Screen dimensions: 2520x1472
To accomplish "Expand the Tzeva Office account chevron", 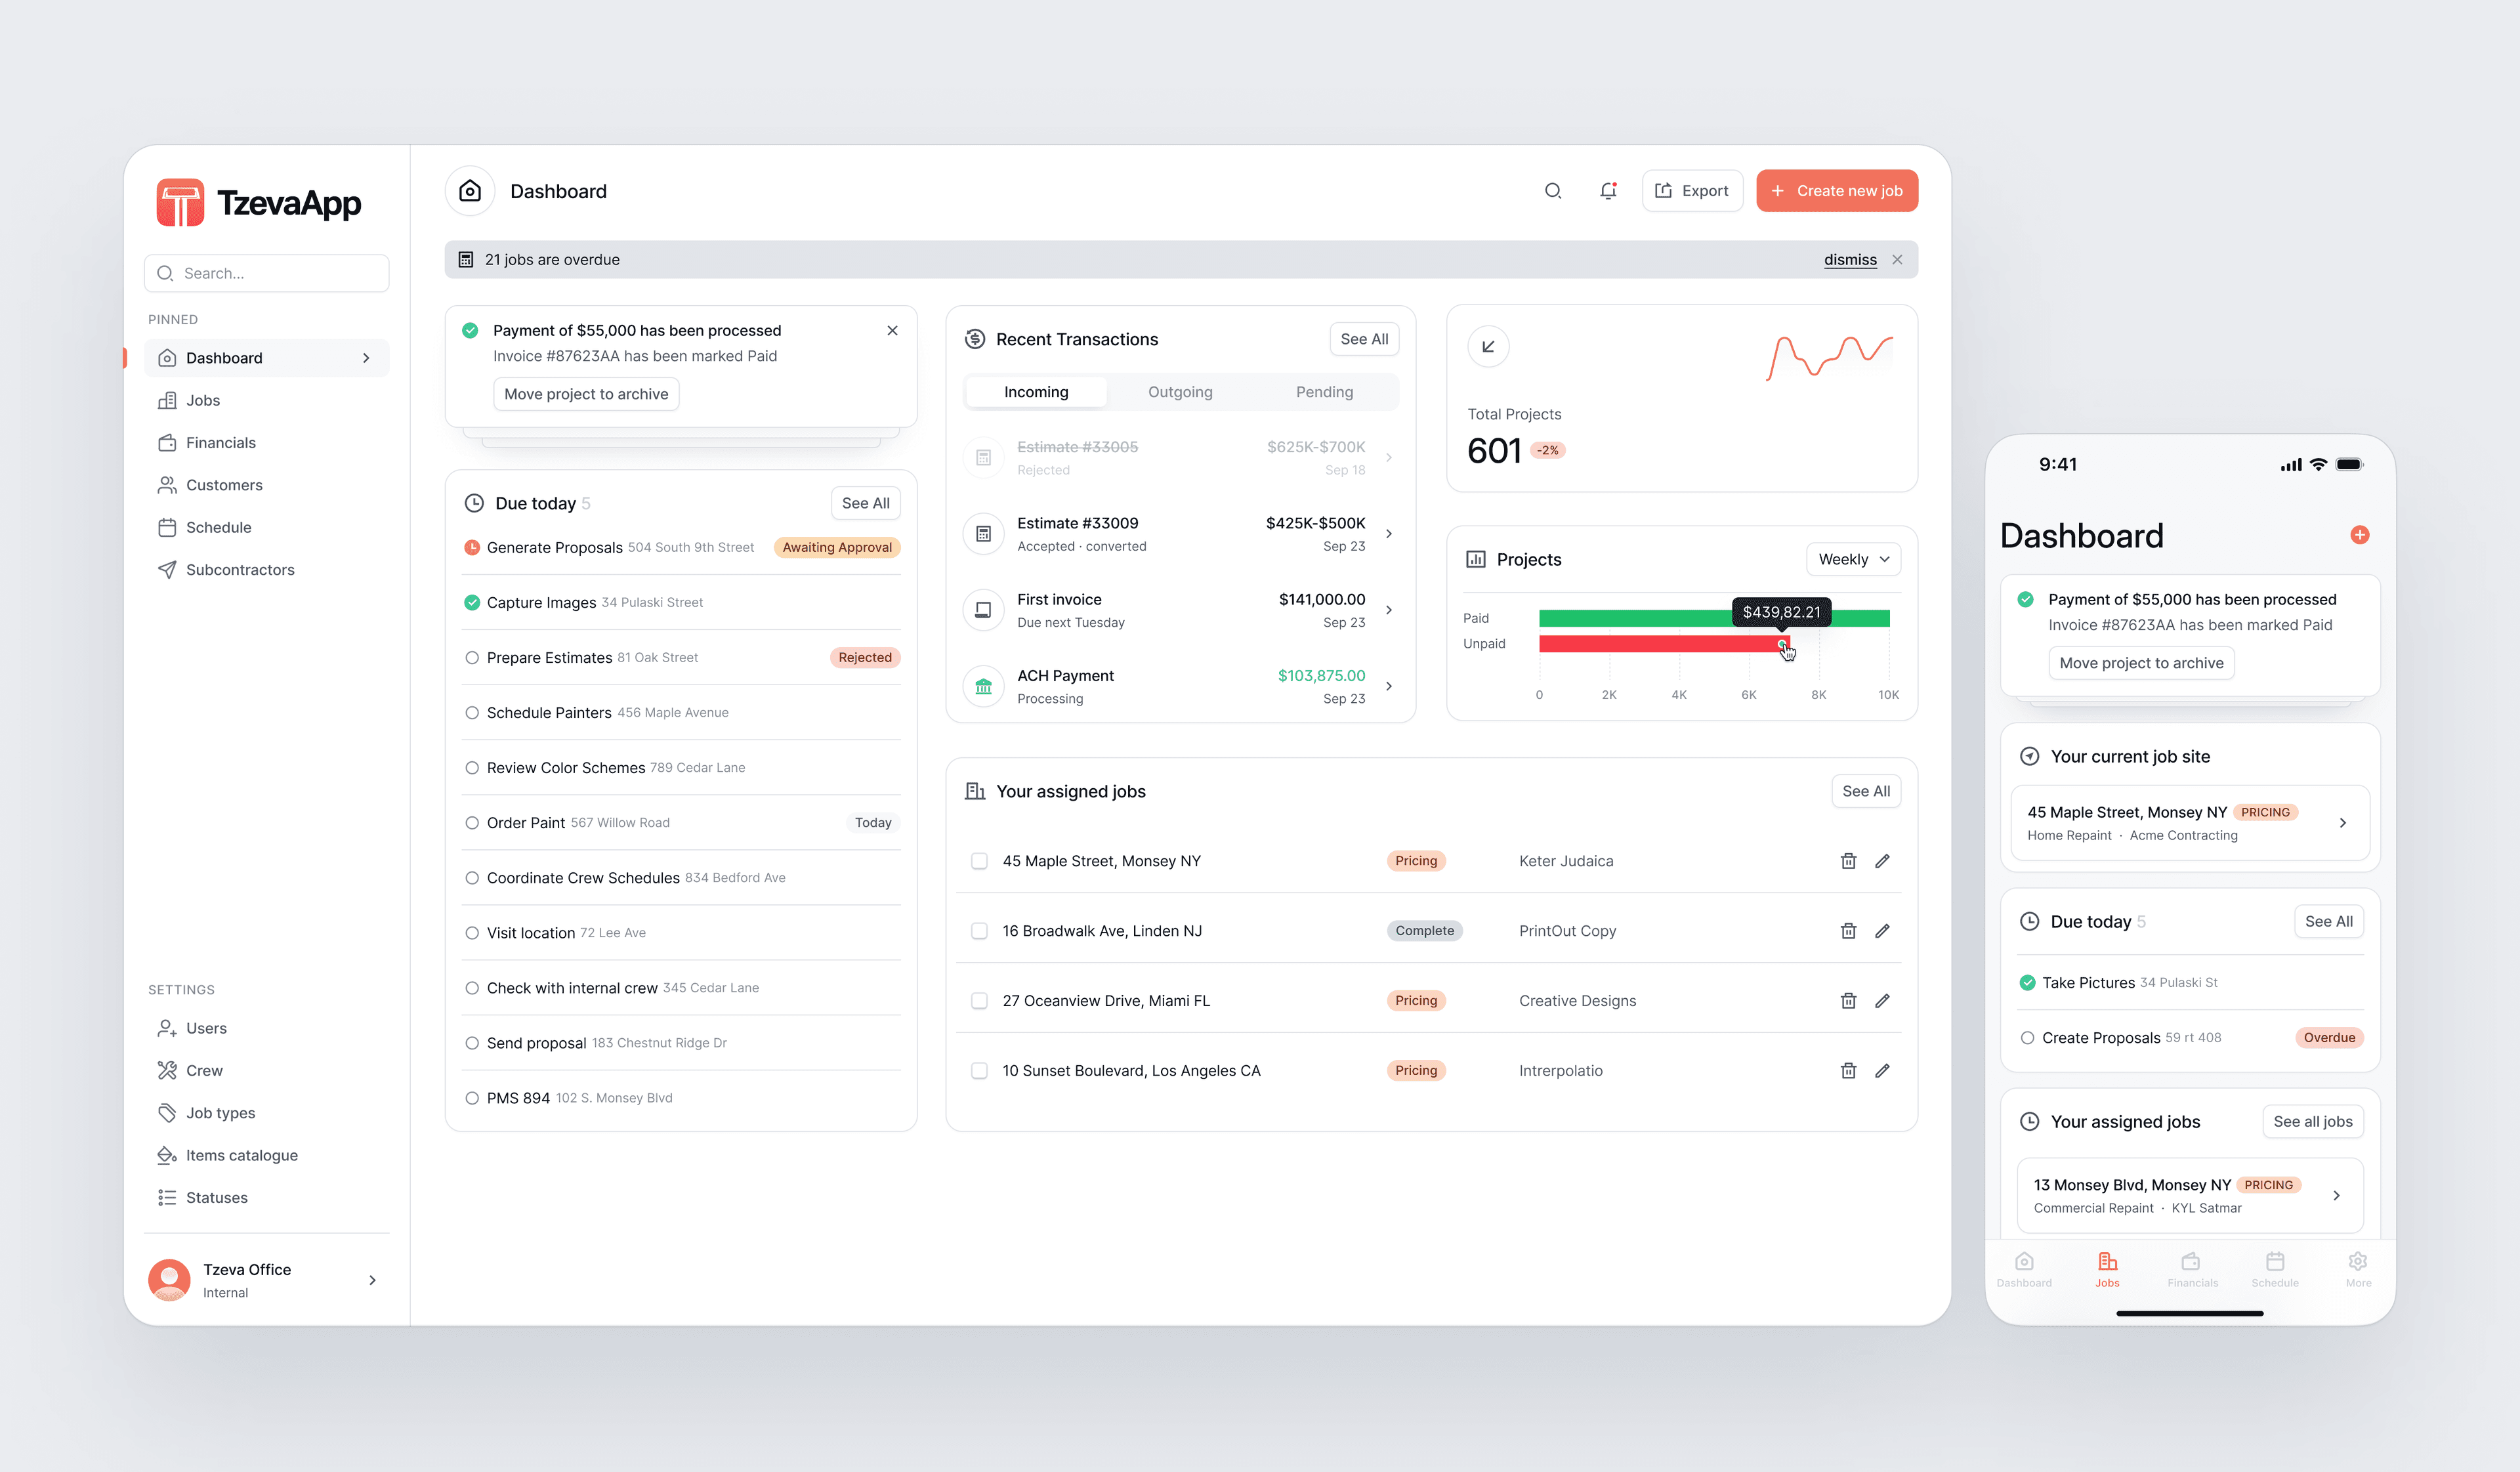I will point(372,1280).
